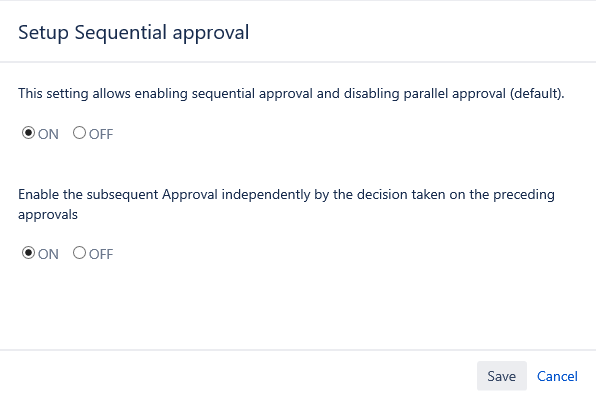Disable sequential approval to keep parallel approval
This screenshot has height=399, width=596.
point(79,133)
